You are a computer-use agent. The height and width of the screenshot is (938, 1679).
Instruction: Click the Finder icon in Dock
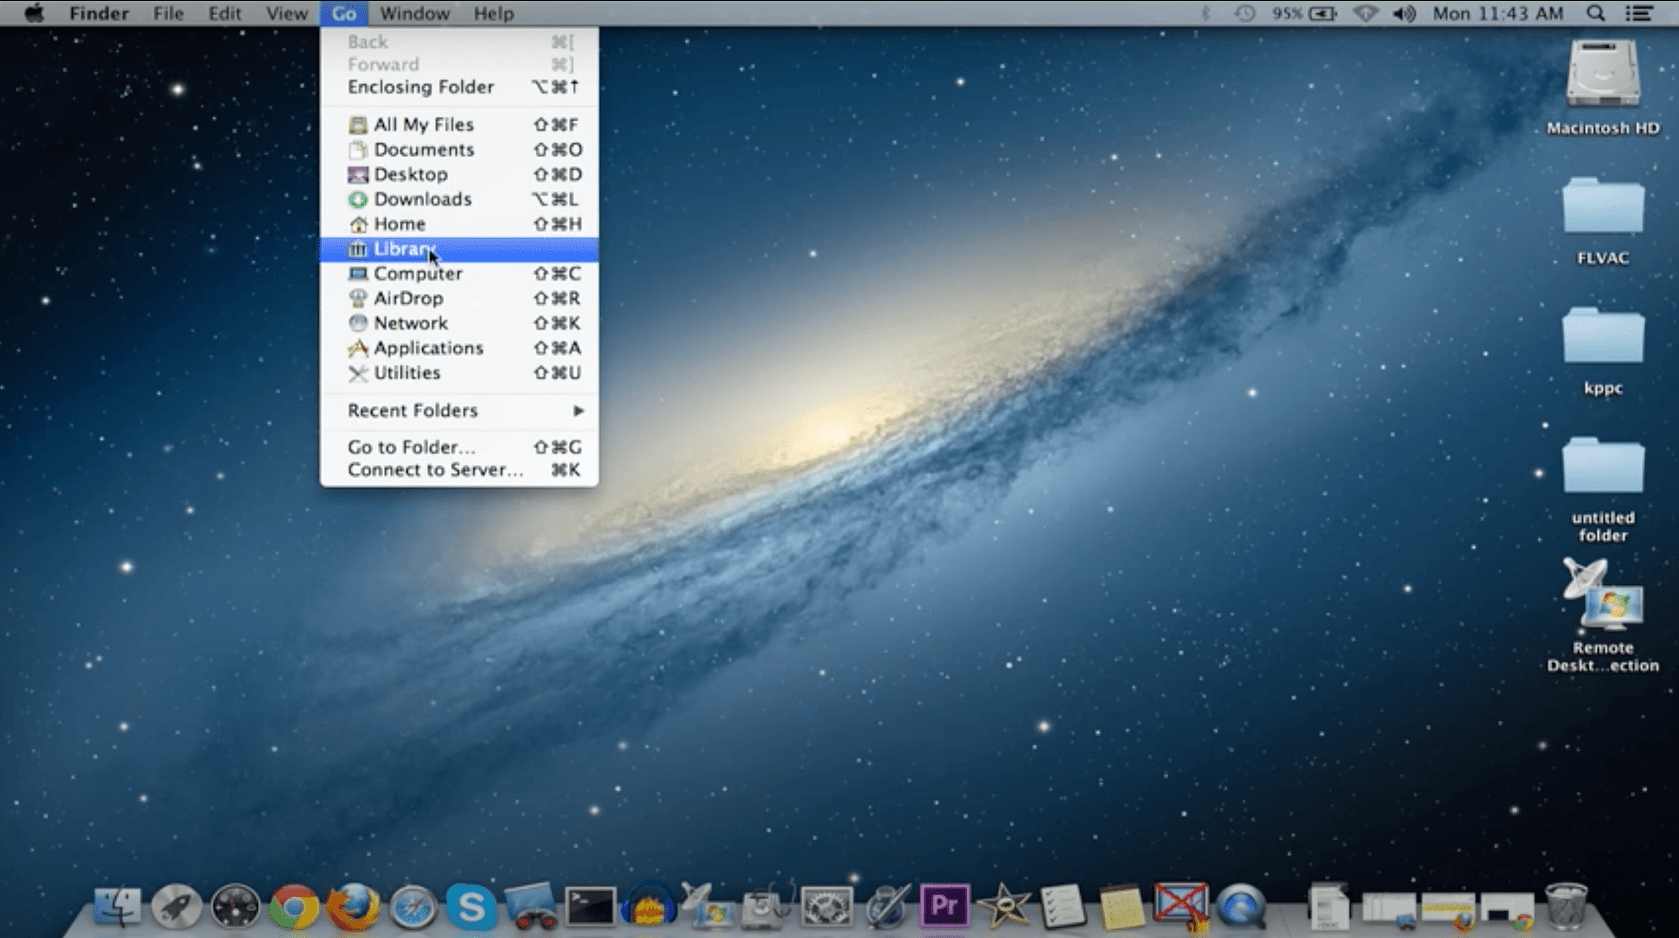(x=117, y=907)
